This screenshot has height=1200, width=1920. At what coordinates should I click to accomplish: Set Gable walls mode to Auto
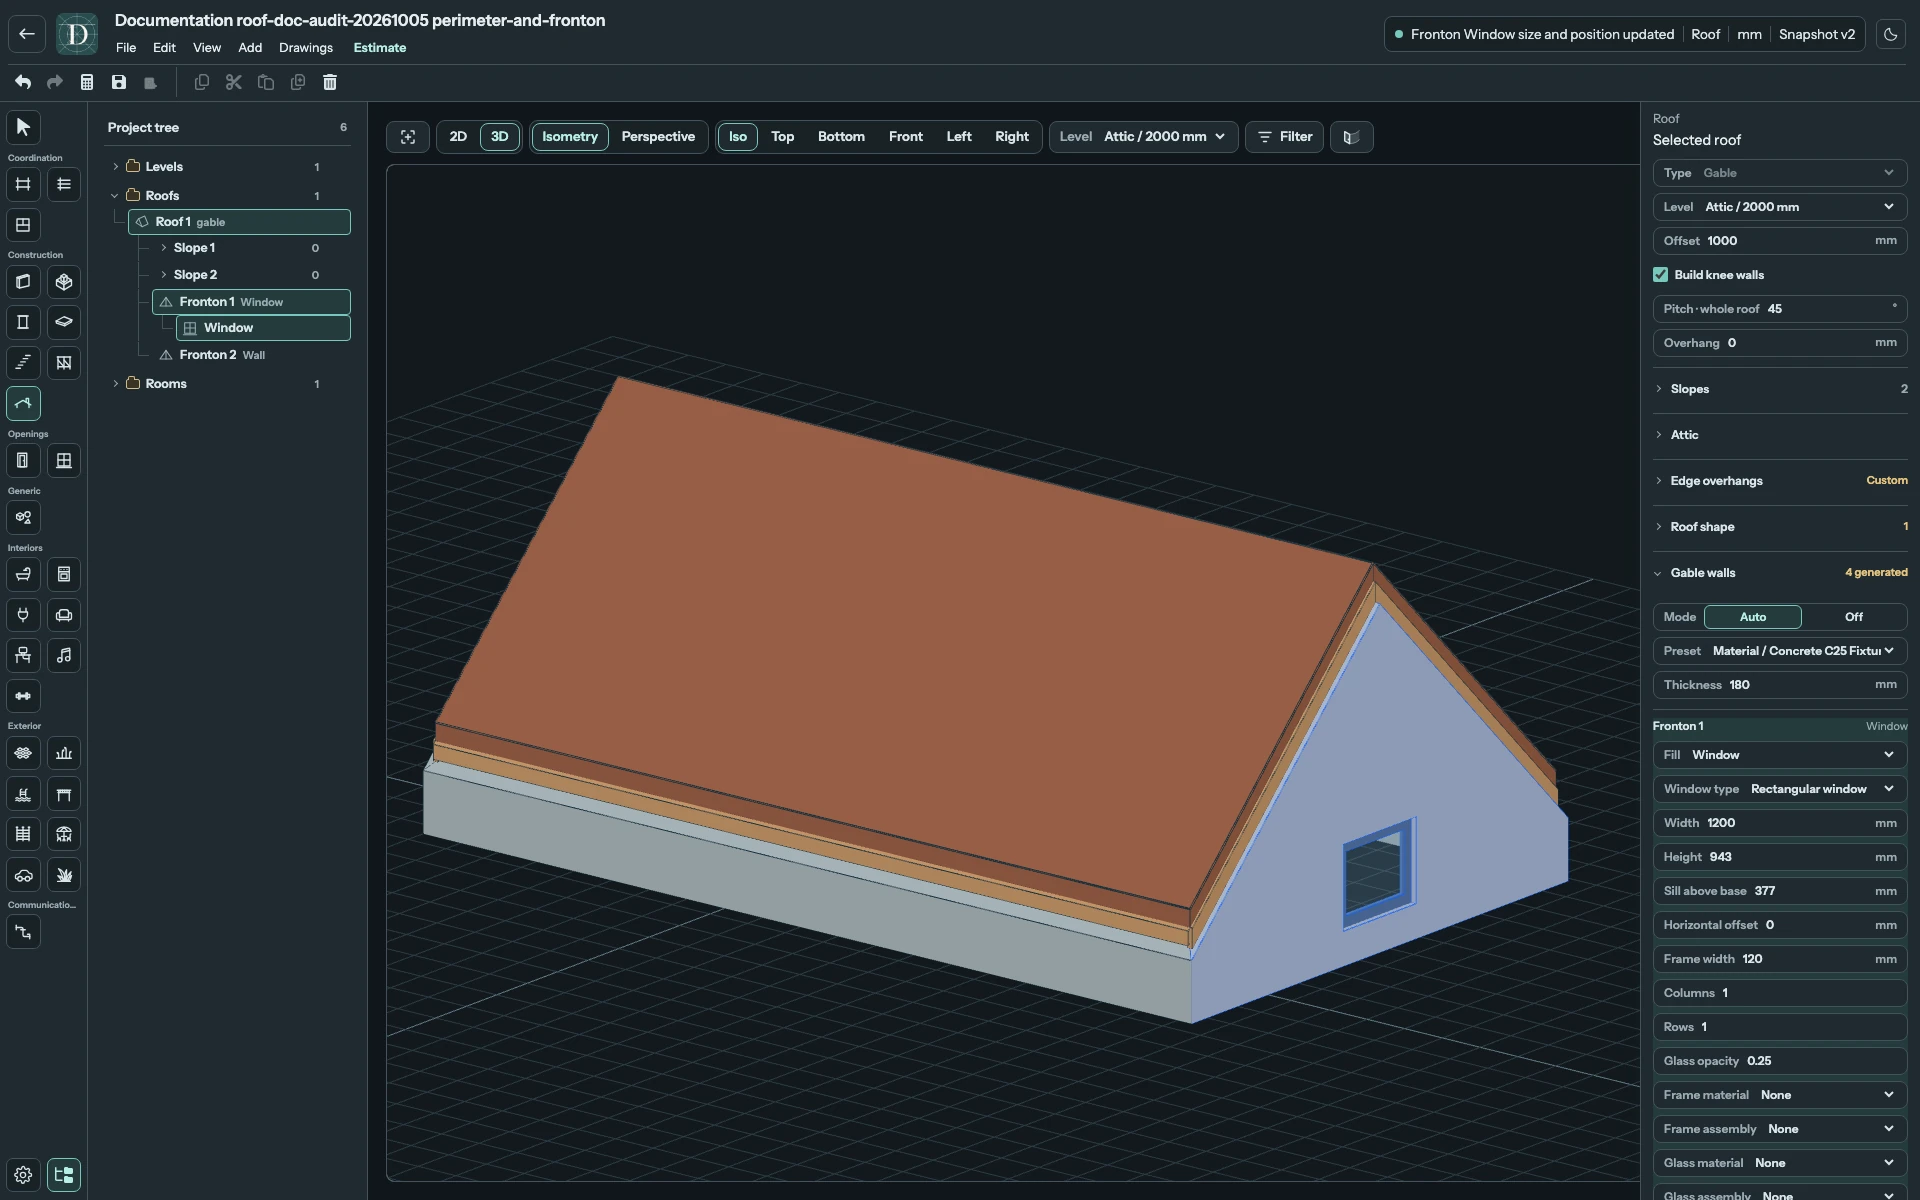coord(1753,617)
